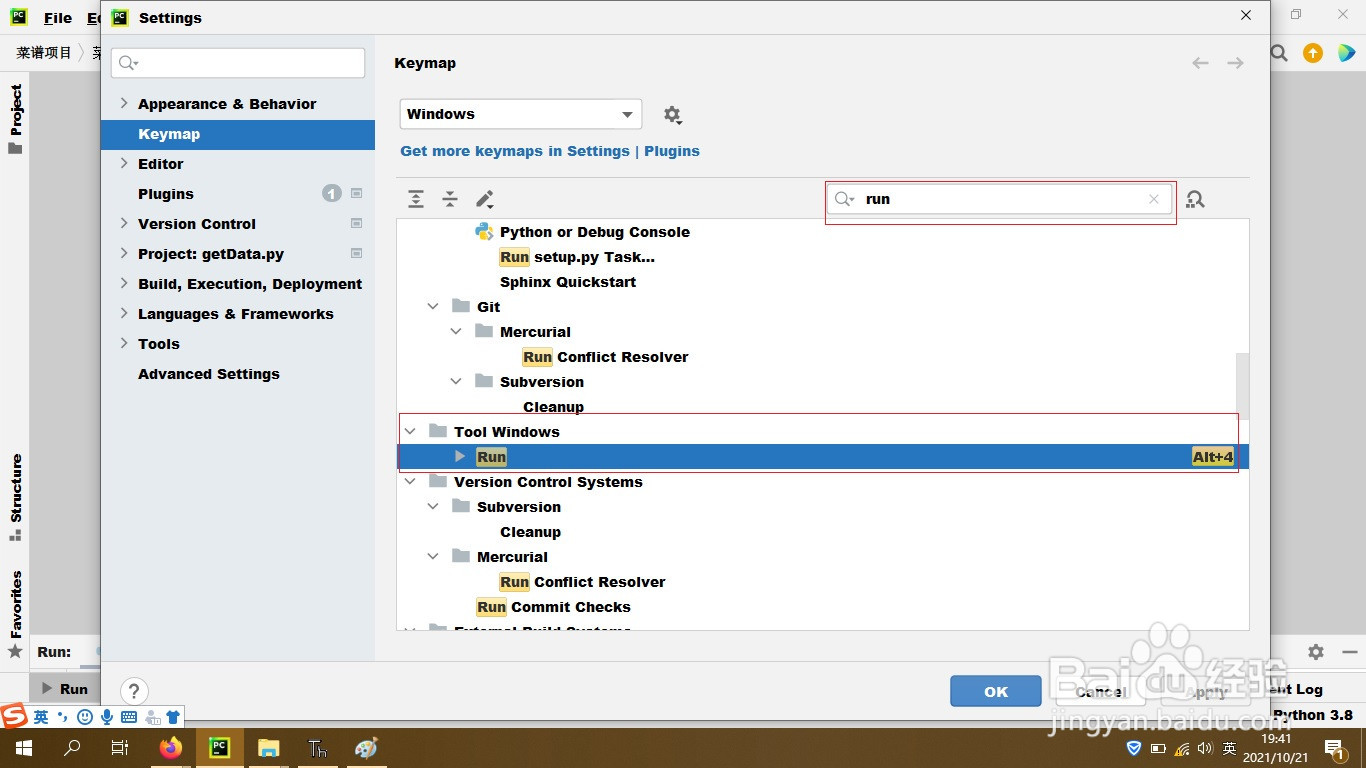1366x768 pixels.
Task: Expand Build, Execution, Deployment section
Action: click(x=124, y=283)
